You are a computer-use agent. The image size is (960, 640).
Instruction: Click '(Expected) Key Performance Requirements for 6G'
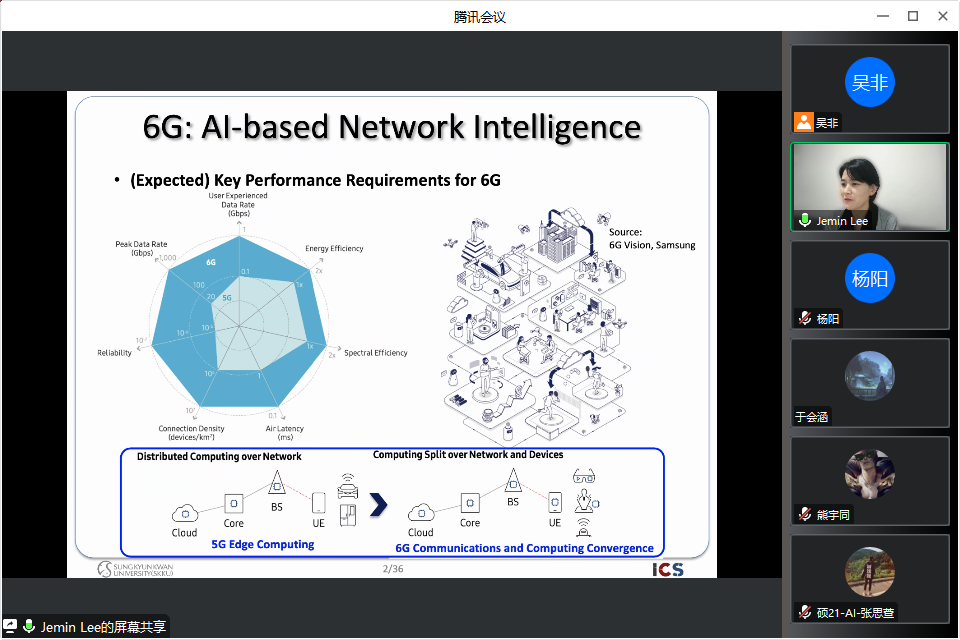point(315,180)
